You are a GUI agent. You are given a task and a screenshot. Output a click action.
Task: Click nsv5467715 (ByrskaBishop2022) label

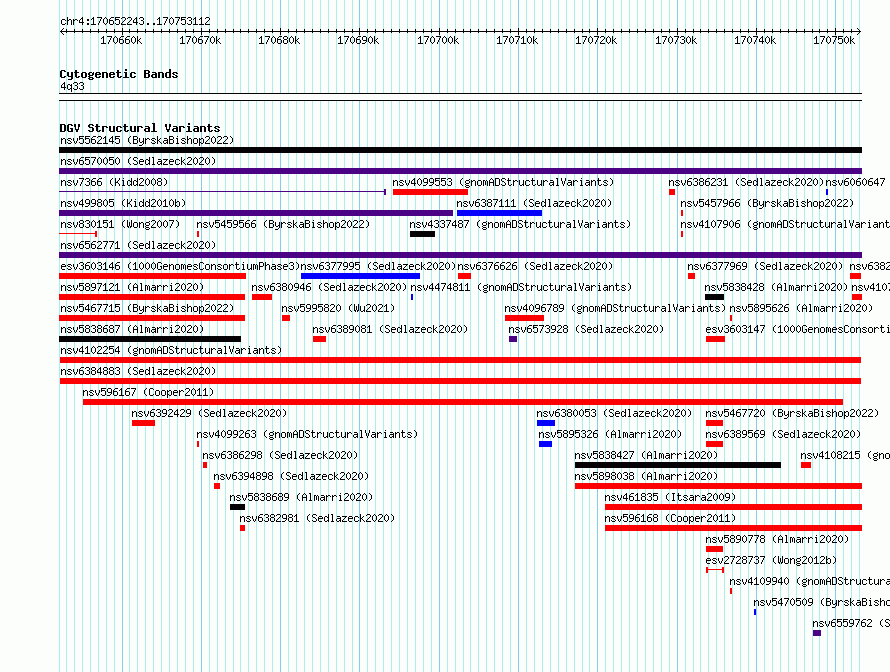pyautogui.click(x=147, y=308)
